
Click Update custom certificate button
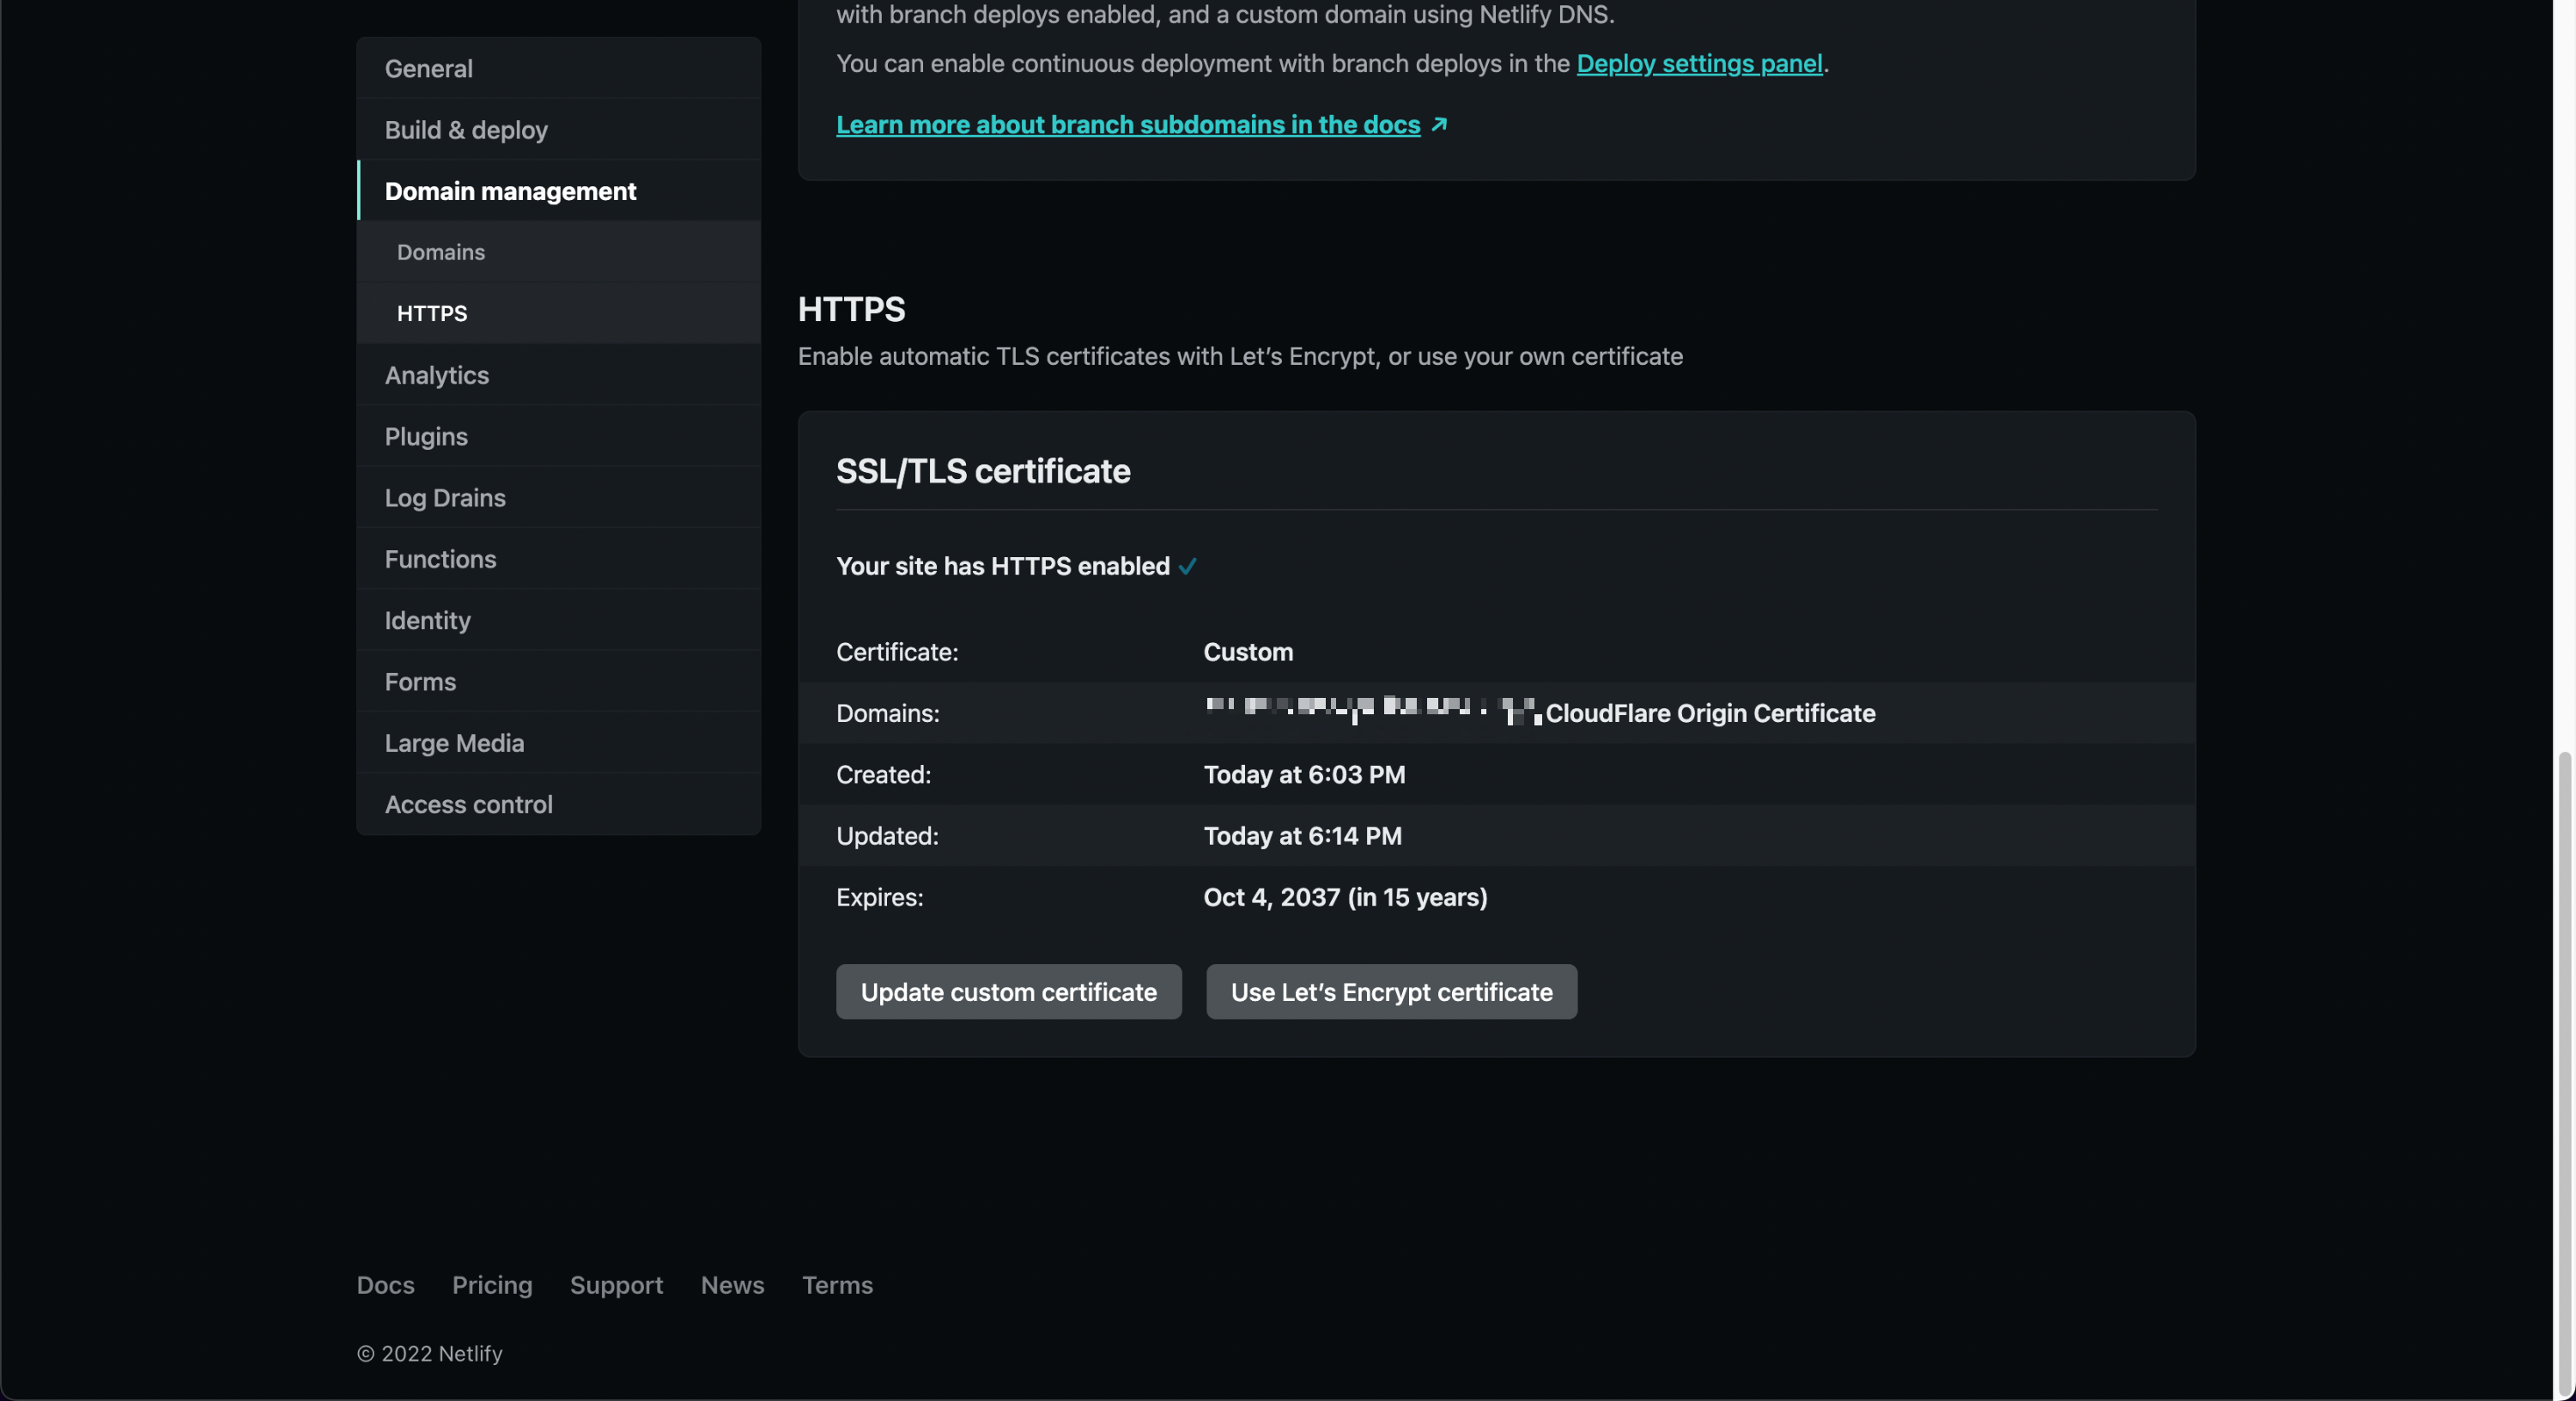point(1008,992)
